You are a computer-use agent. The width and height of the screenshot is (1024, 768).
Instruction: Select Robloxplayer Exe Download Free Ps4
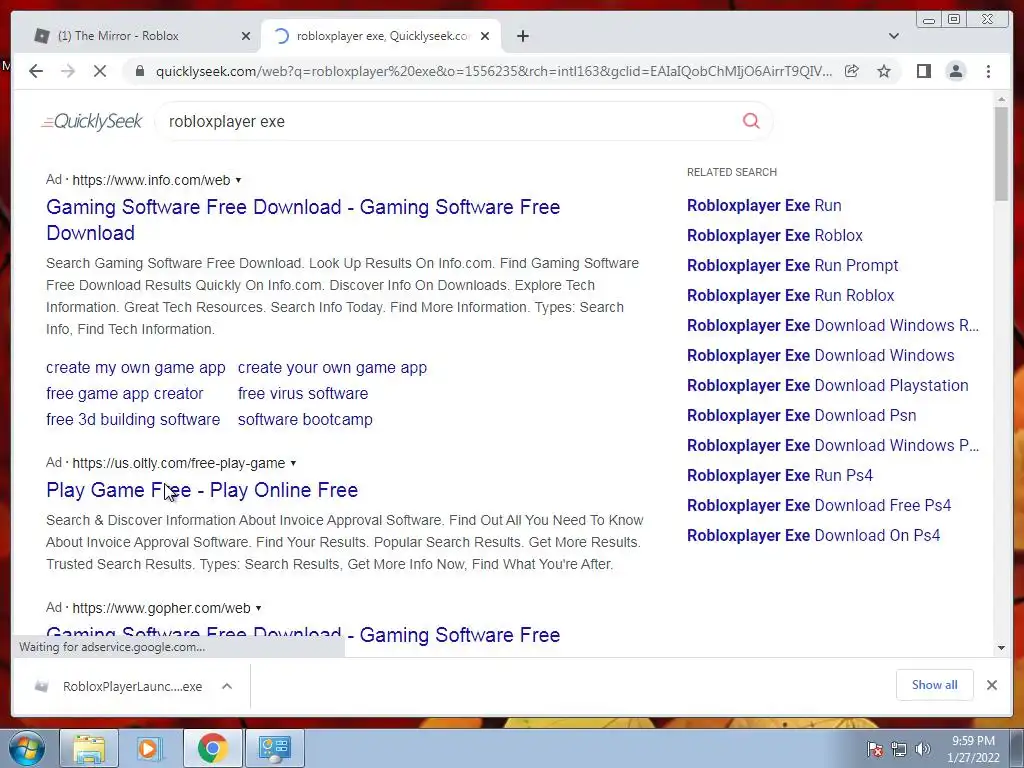pos(819,506)
